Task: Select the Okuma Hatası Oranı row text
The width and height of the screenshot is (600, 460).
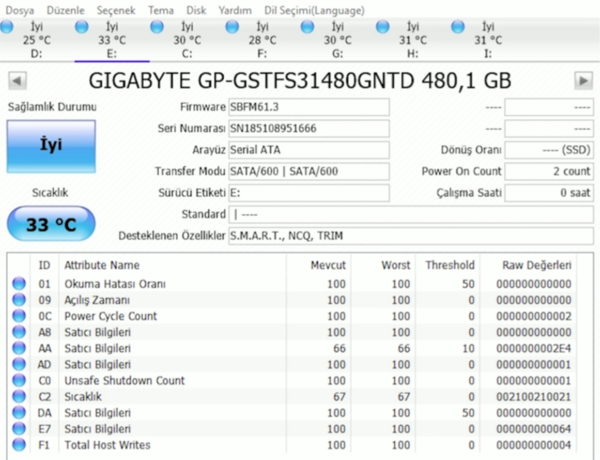Action: tap(115, 284)
